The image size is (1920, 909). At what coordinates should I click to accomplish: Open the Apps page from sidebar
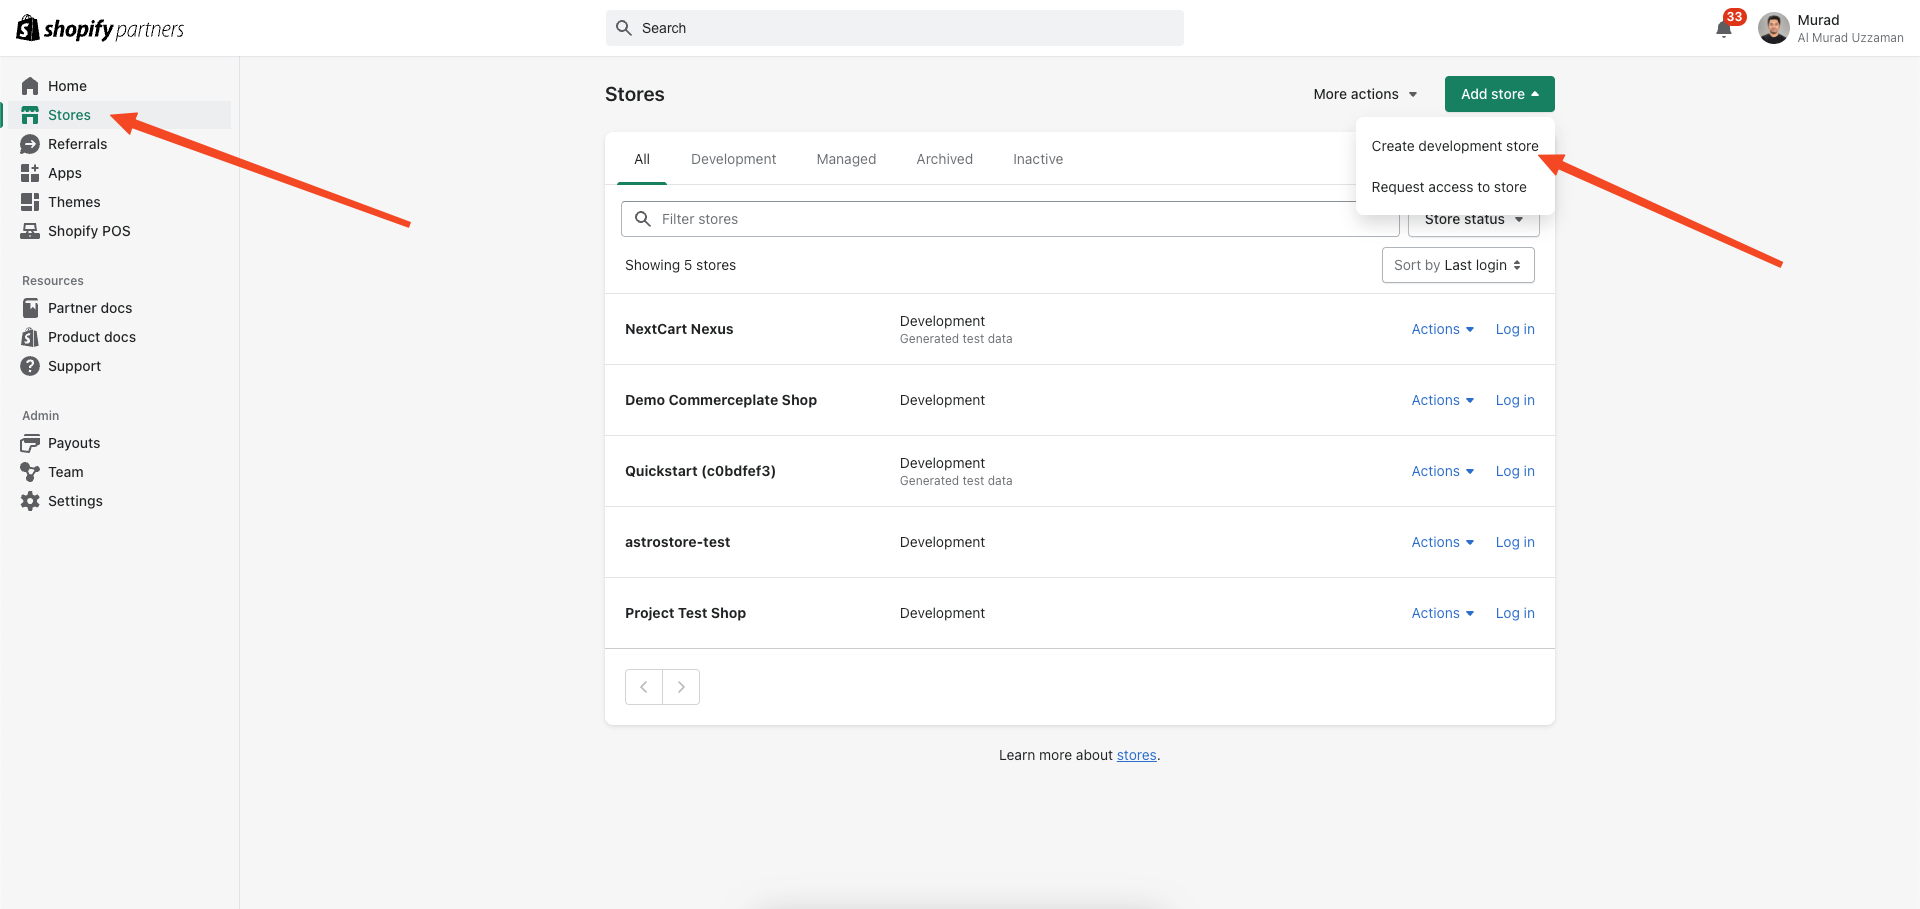point(65,173)
